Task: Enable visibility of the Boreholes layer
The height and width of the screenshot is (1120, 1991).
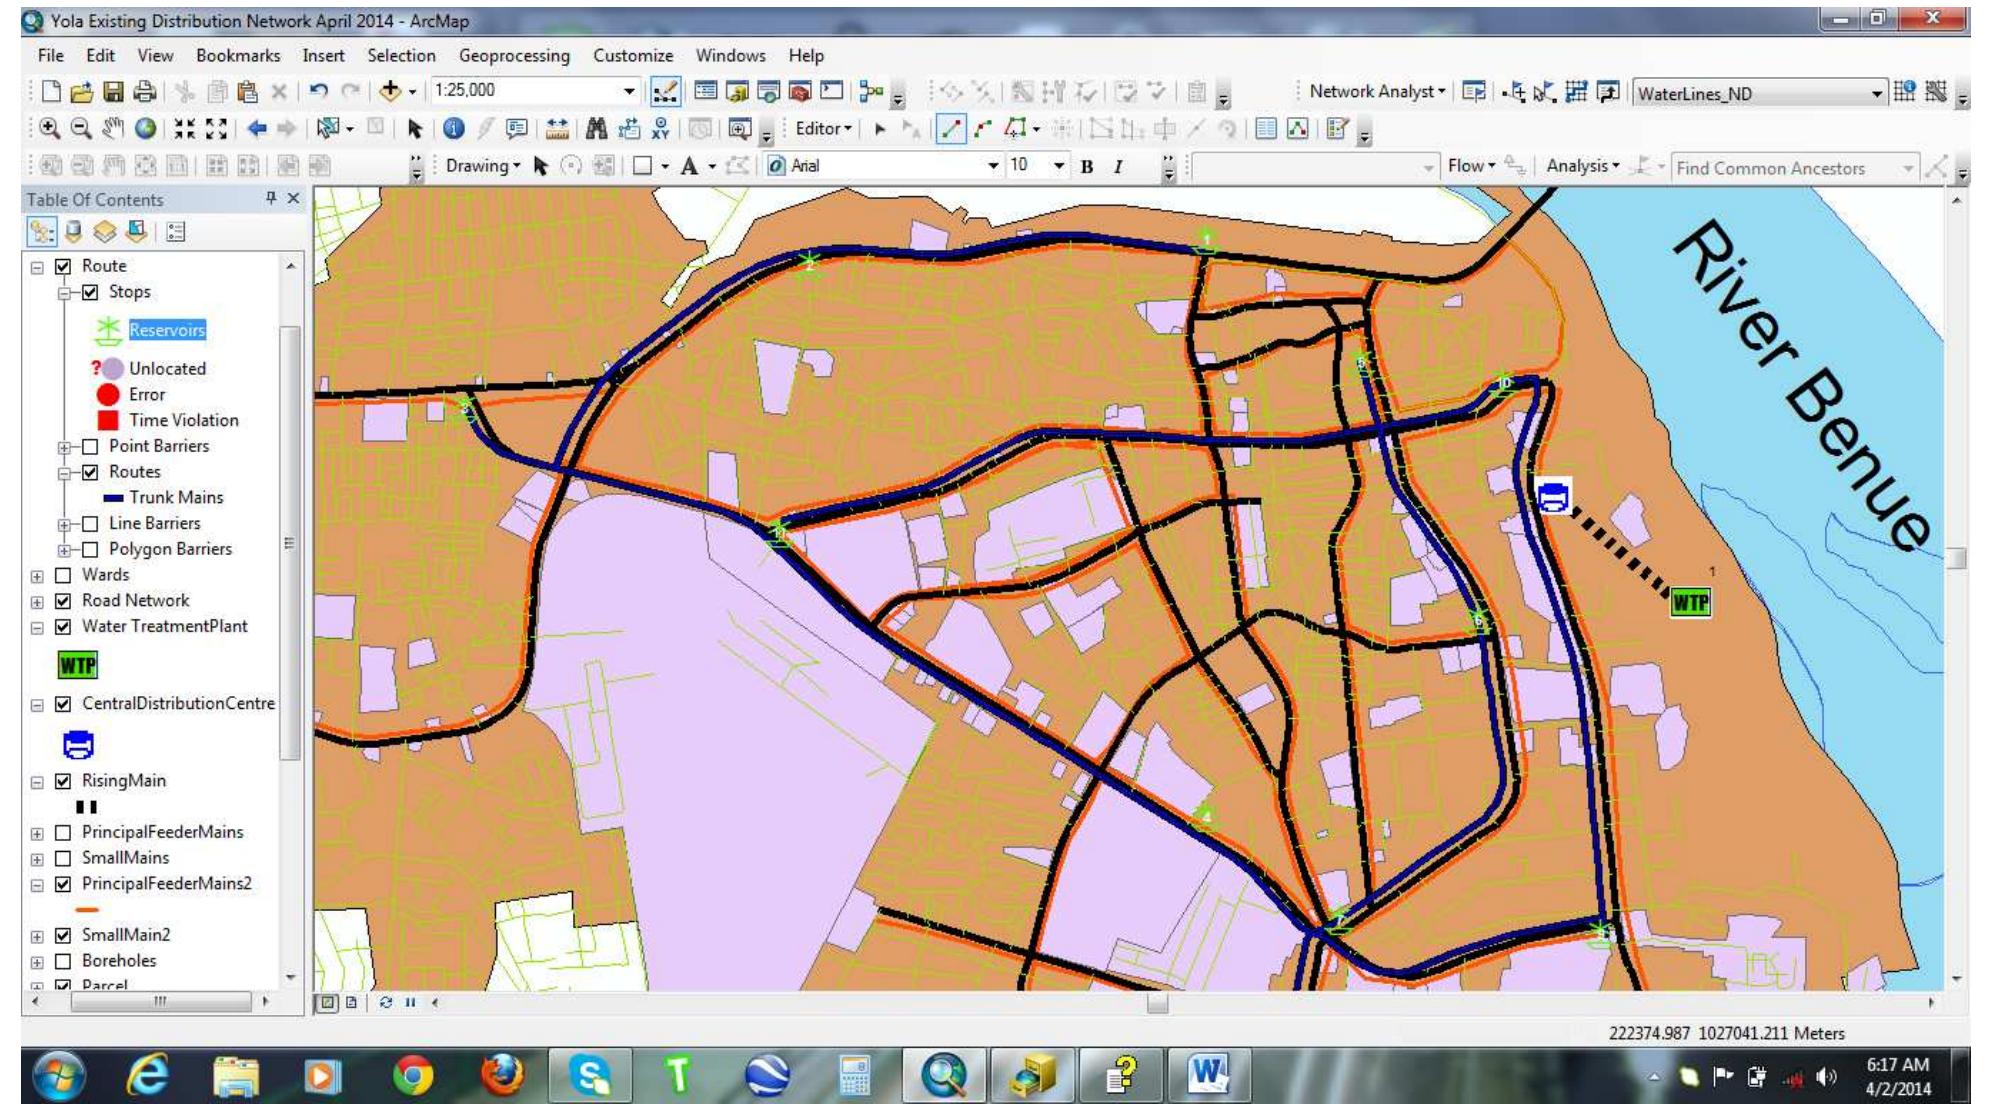Action: click(x=63, y=960)
